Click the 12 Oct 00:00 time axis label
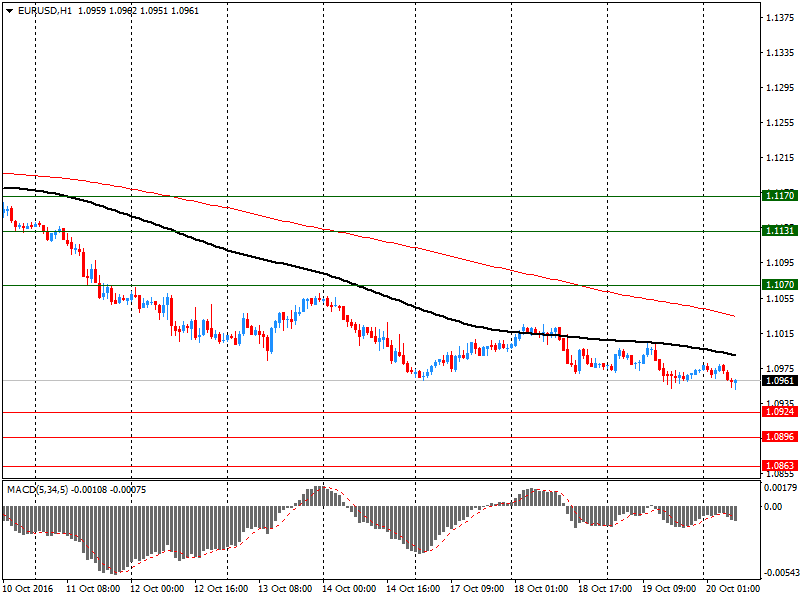Image resolution: width=800 pixels, height=600 pixels. click(x=157, y=589)
